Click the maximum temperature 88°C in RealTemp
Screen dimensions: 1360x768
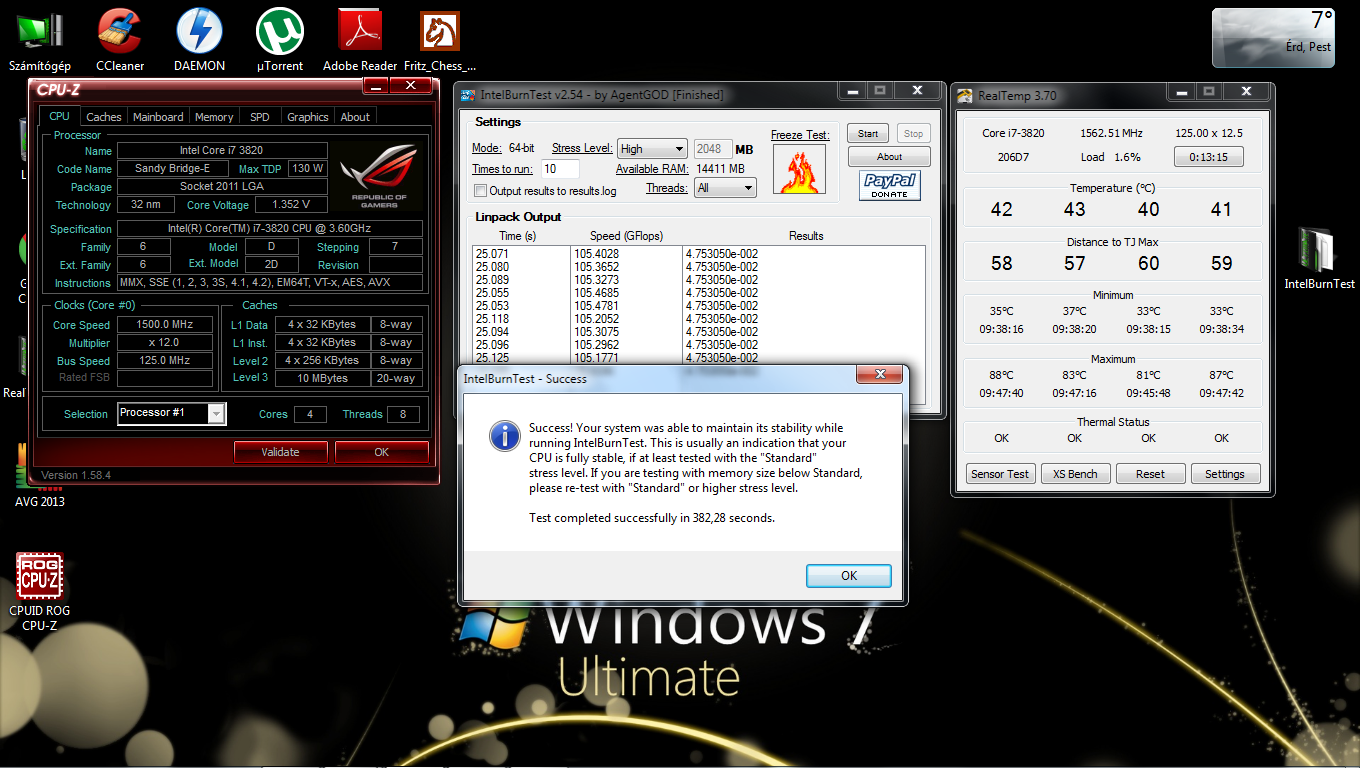pos(1001,376)
